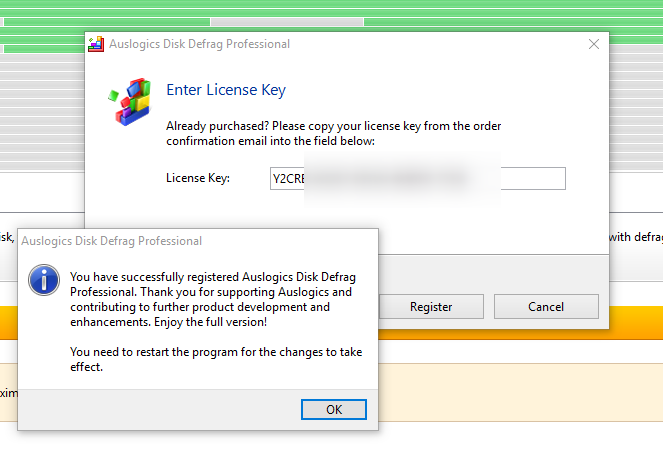Click the gray segment in the green cluster row
This screenshot has height=449, width=663.
(287, 22)
